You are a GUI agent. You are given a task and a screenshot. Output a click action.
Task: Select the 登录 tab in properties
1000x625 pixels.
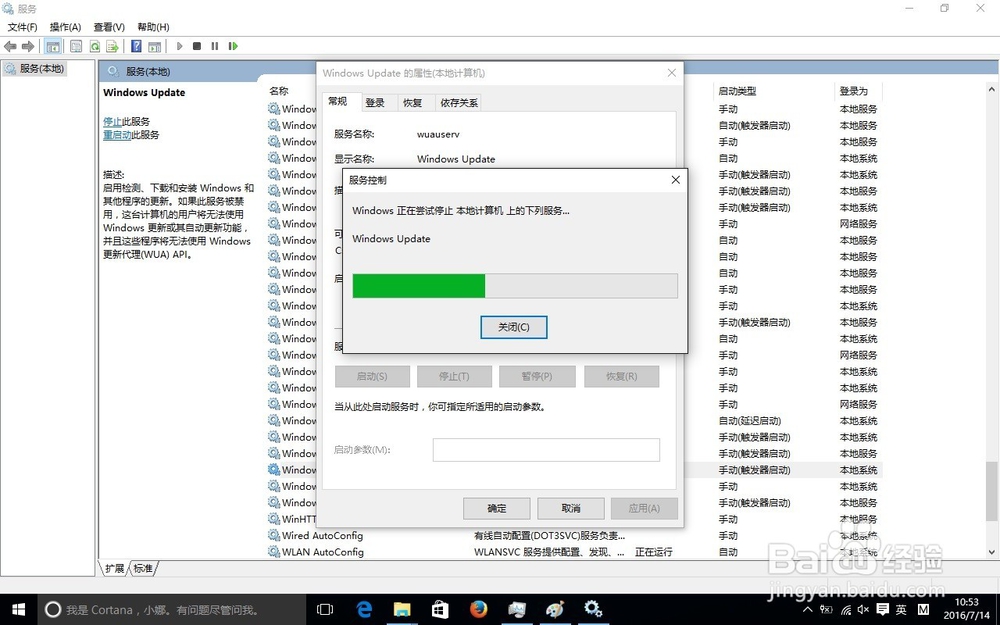[377, 102]
